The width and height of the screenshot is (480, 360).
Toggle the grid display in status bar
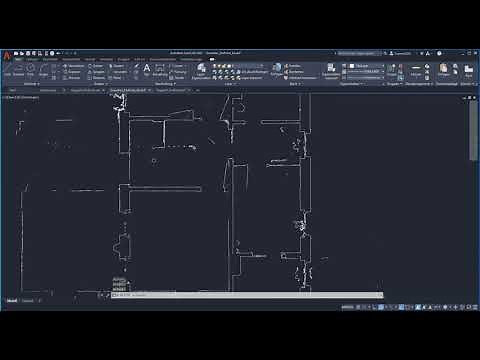point(359,307)
